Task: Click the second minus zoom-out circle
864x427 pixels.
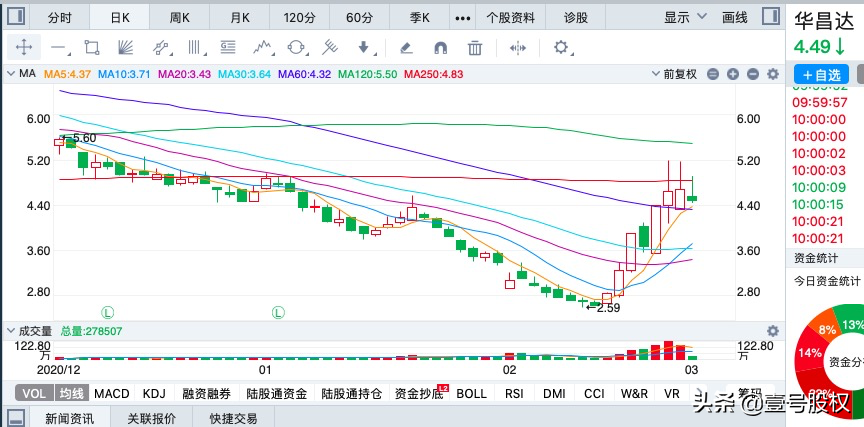Action: coord(753,74)
